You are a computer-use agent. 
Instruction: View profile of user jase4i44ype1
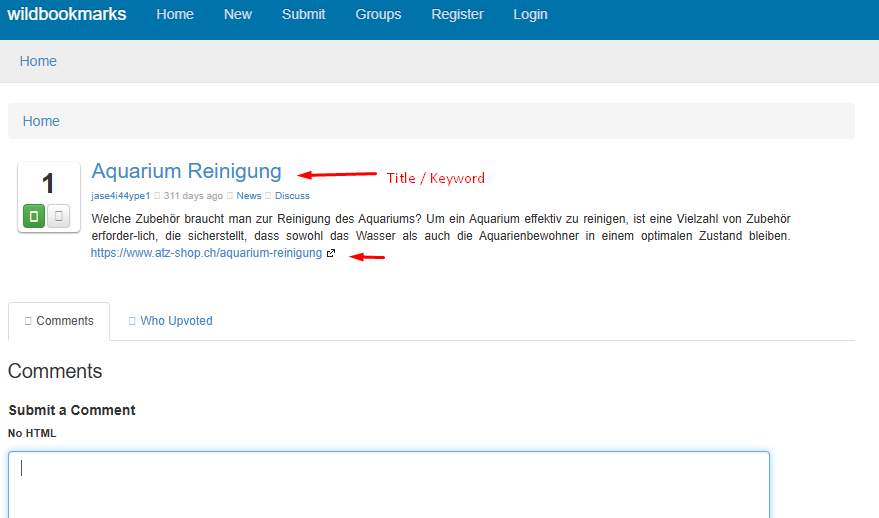[120, 196]
